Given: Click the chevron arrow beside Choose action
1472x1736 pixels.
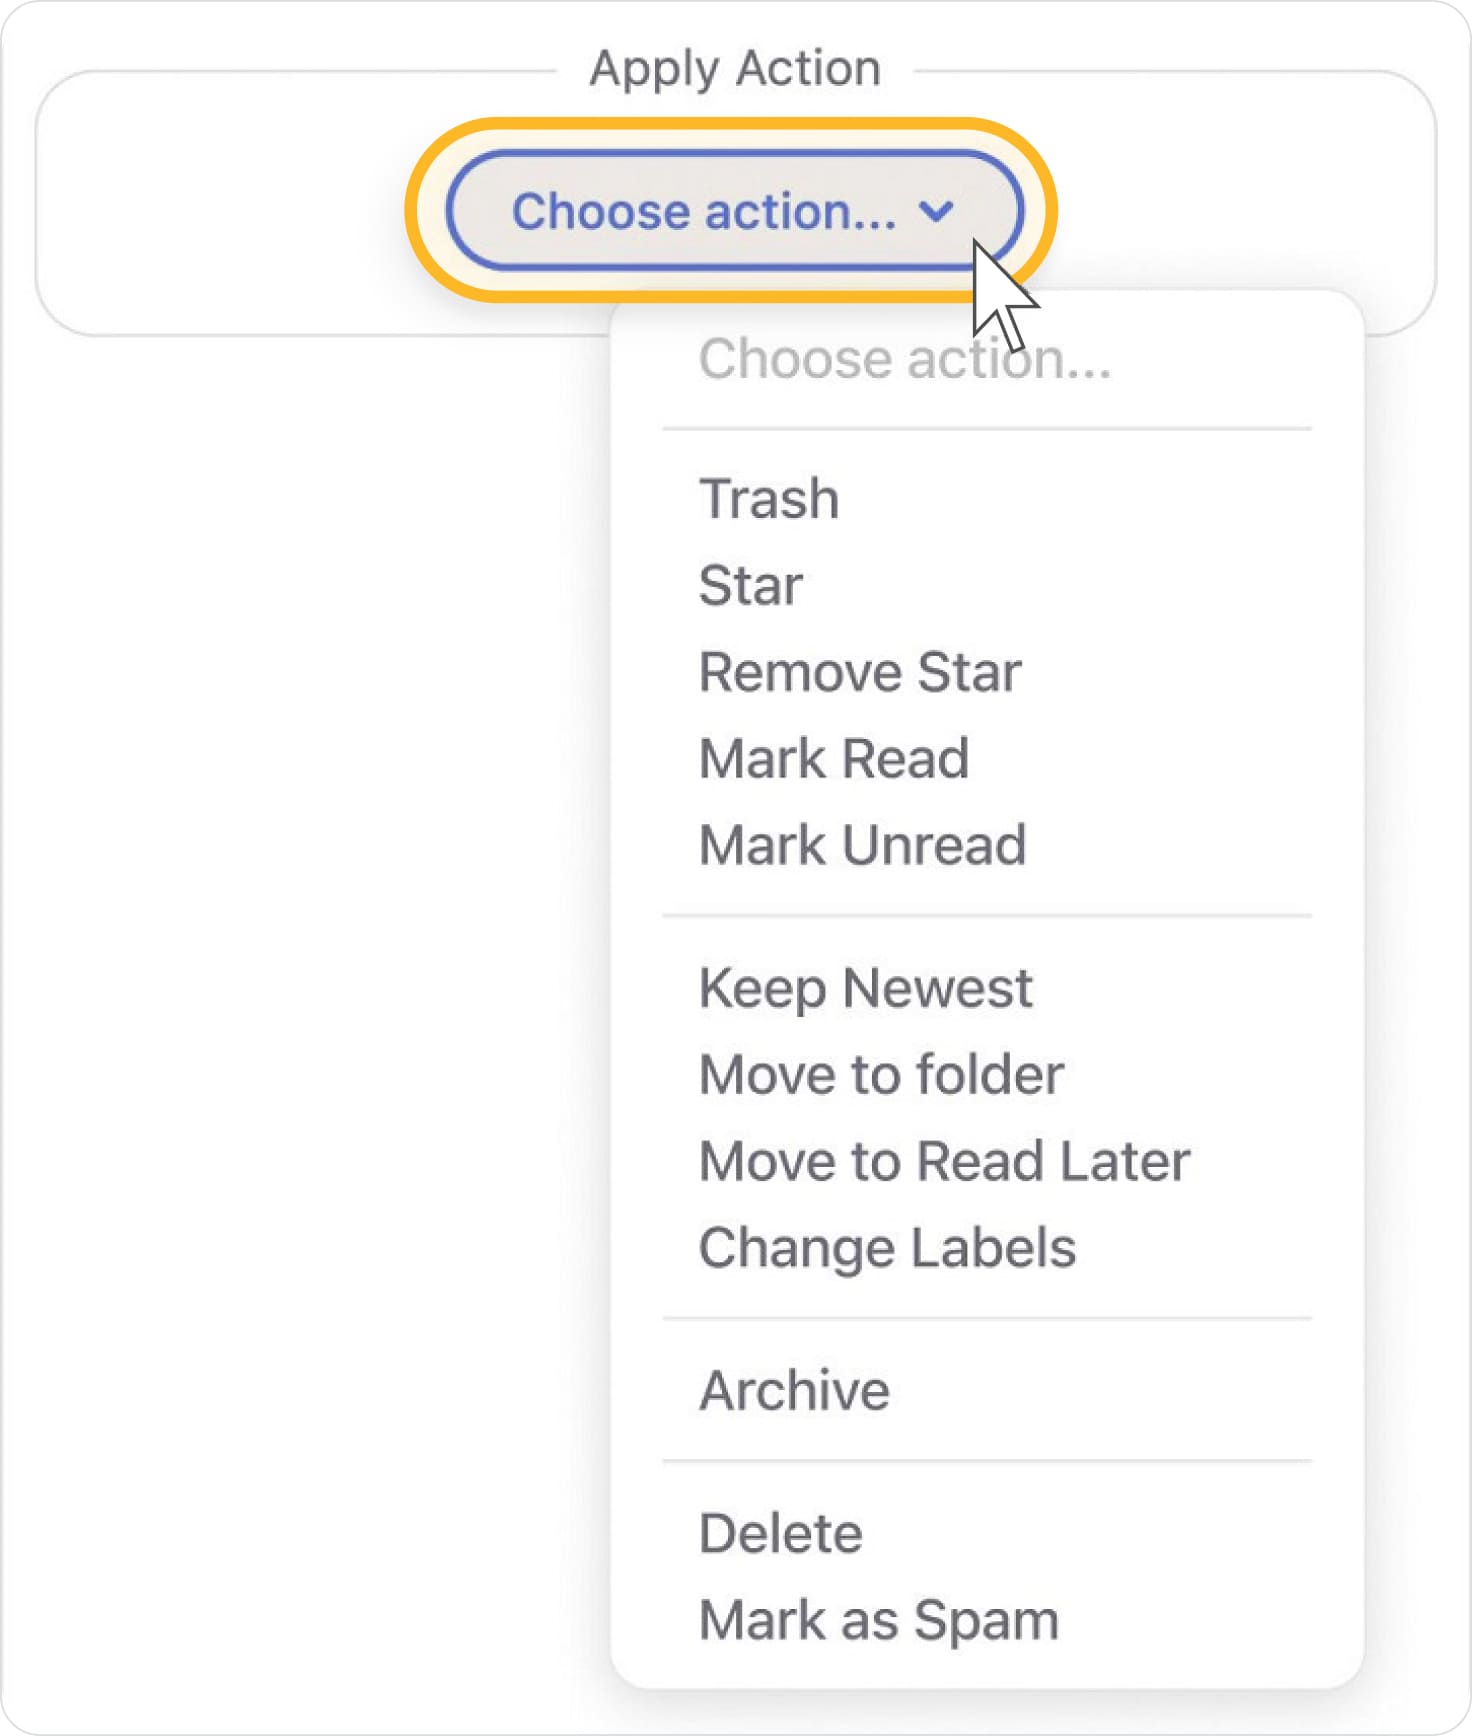Looking at the screenshot, I should coord(936,211).
